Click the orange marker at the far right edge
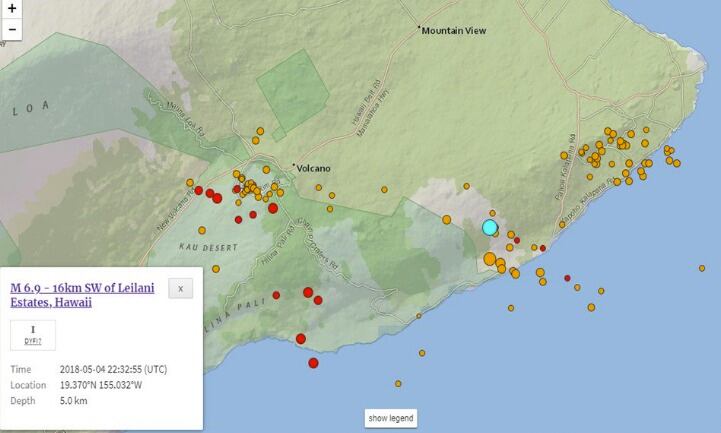 702,267
